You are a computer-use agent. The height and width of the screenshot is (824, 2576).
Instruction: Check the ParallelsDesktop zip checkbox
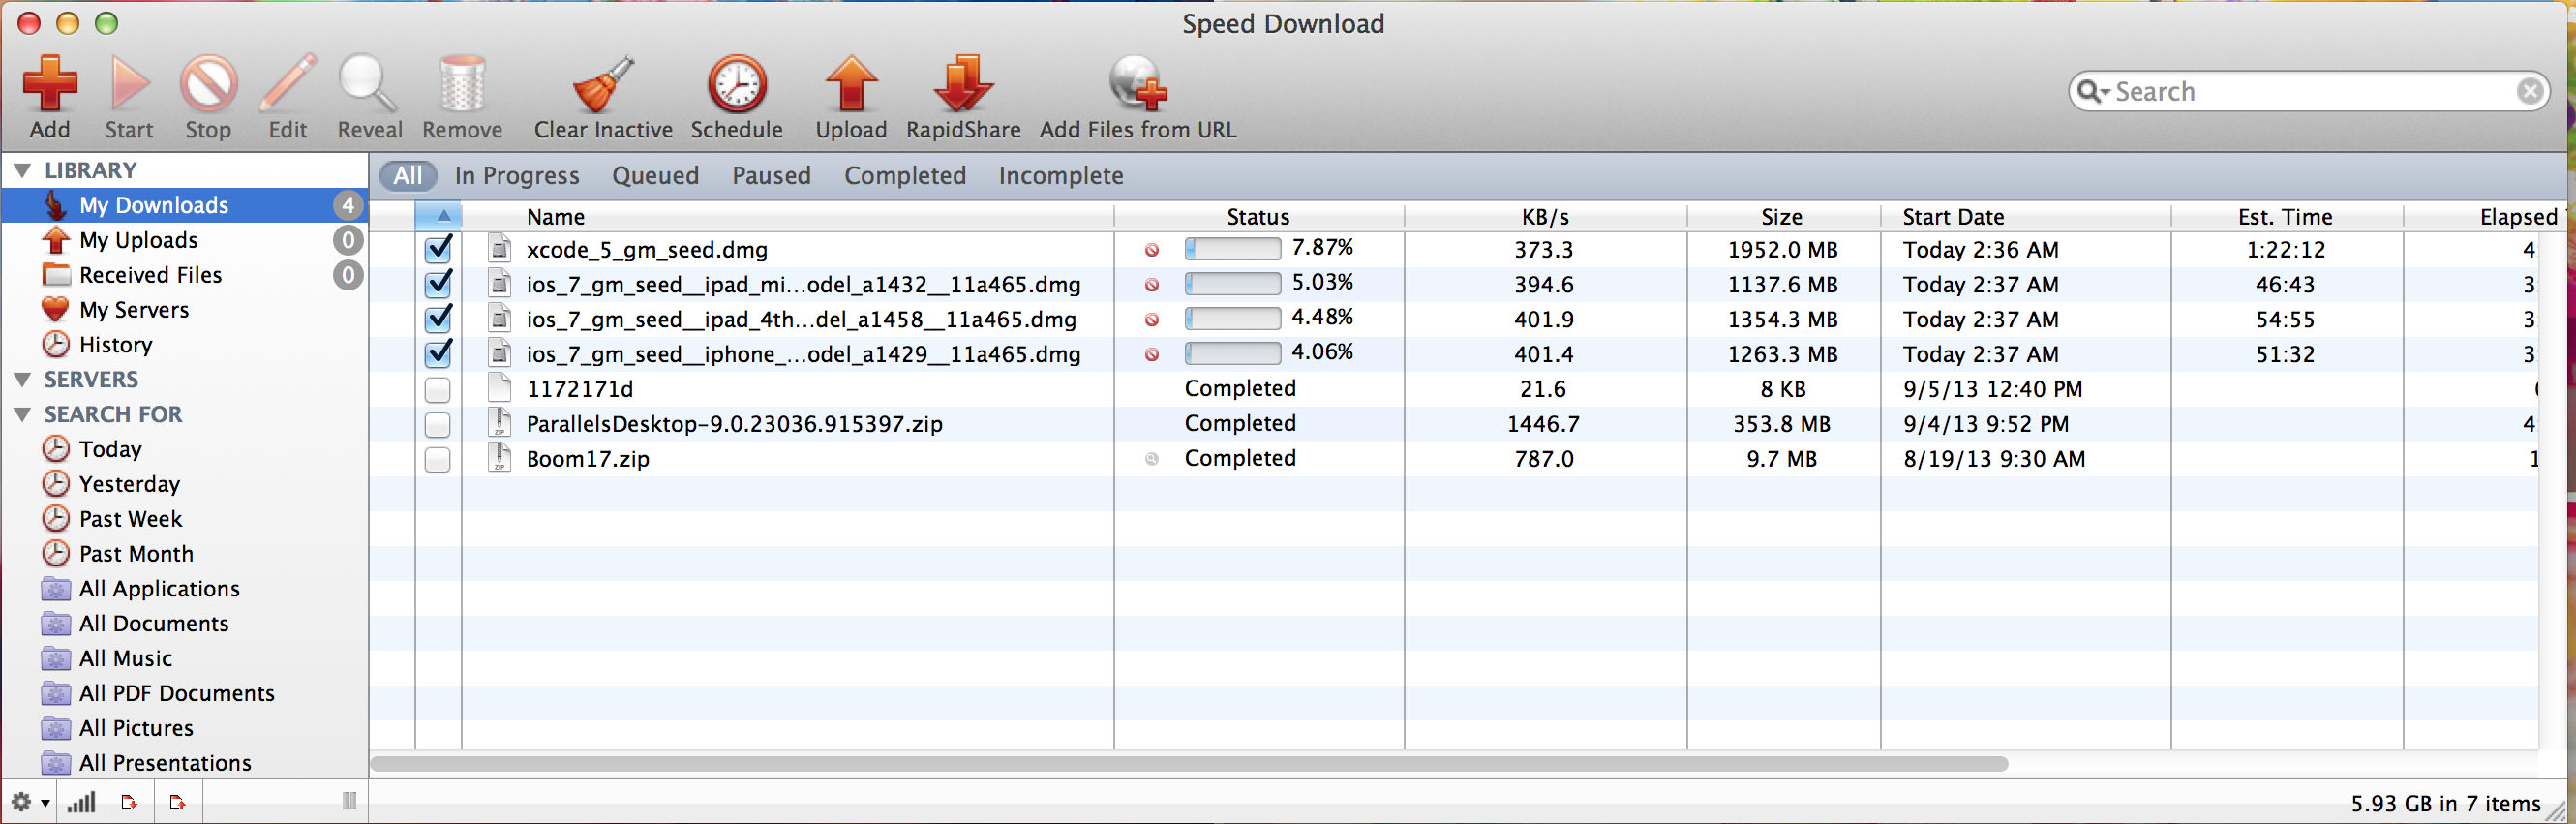pos(438,425)
